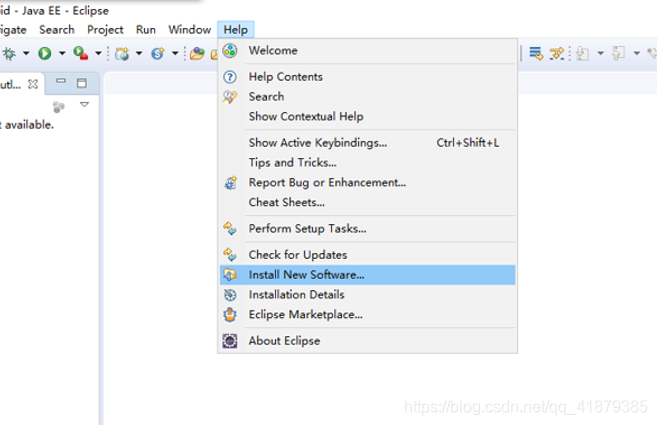Click the Debug bug icon in toolbar

[x=9, y=53]
